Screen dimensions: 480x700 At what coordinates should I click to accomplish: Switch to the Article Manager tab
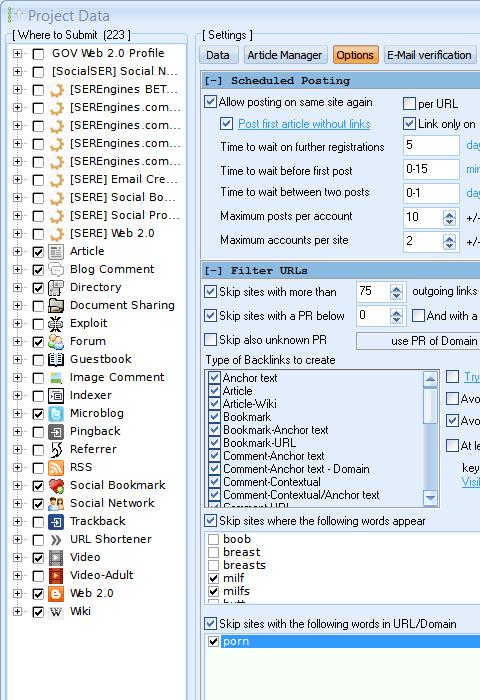285,55
